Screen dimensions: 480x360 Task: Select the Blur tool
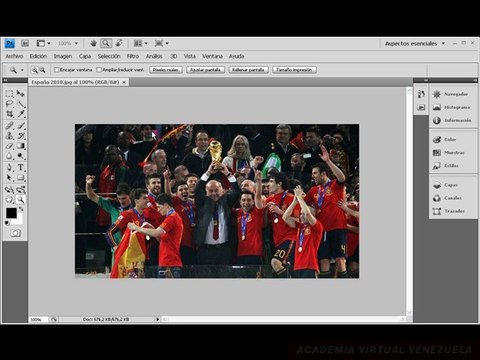point(9,156)
